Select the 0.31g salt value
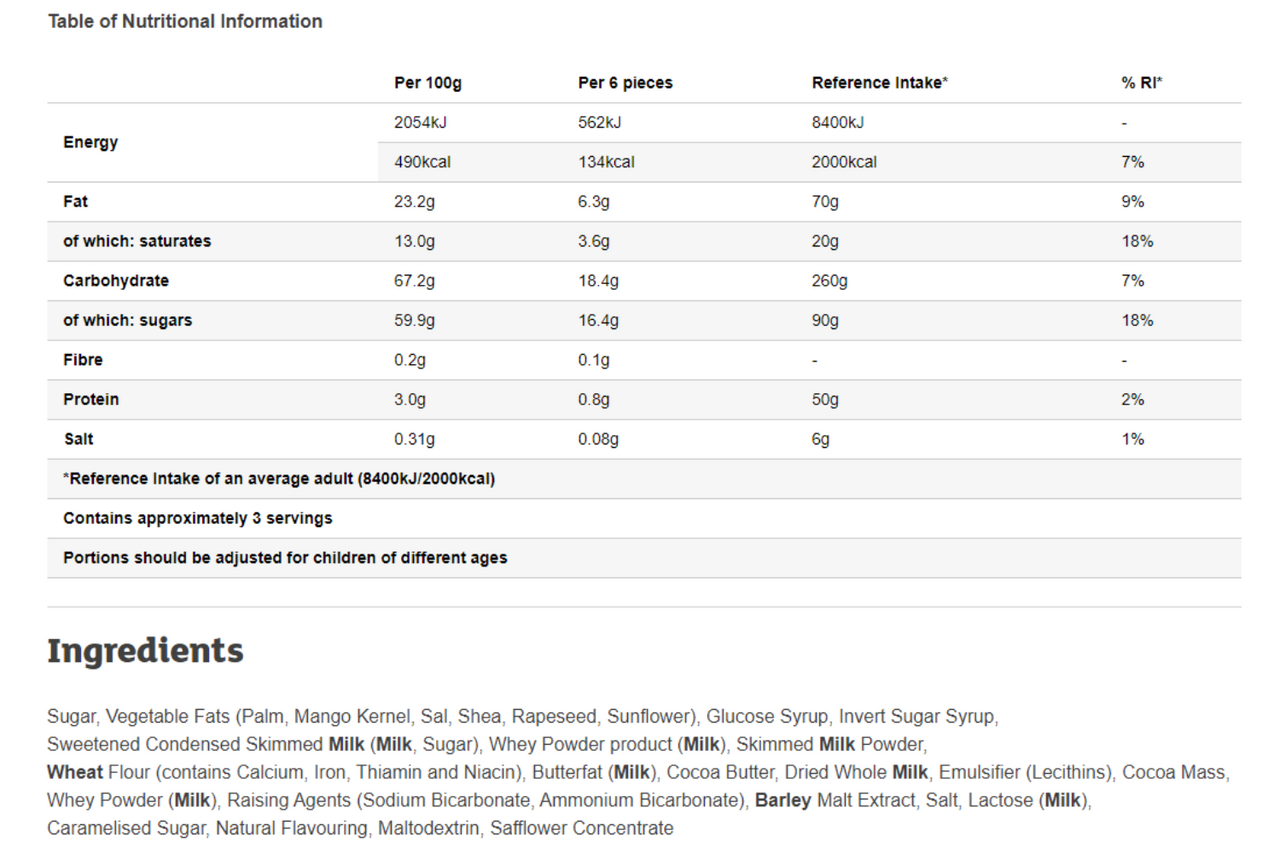1280x853 pixels. click(x=414, y=439)
